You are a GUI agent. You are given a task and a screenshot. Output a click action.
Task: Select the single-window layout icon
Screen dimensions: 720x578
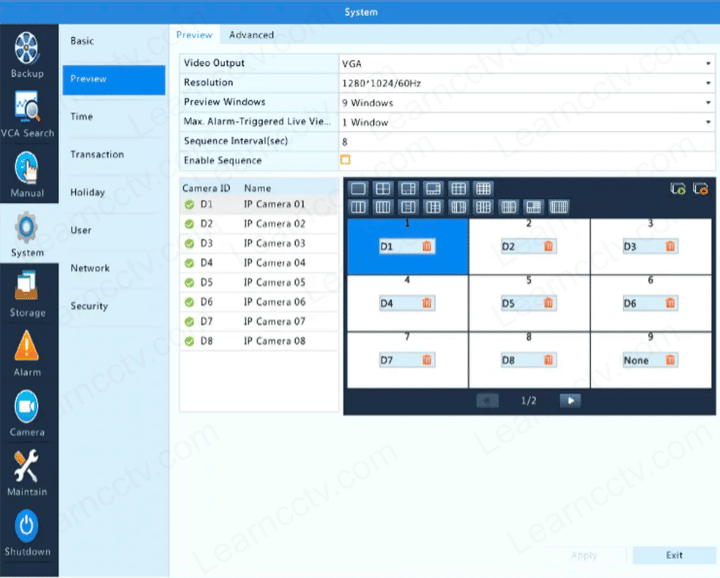click(x=357, y=188)
